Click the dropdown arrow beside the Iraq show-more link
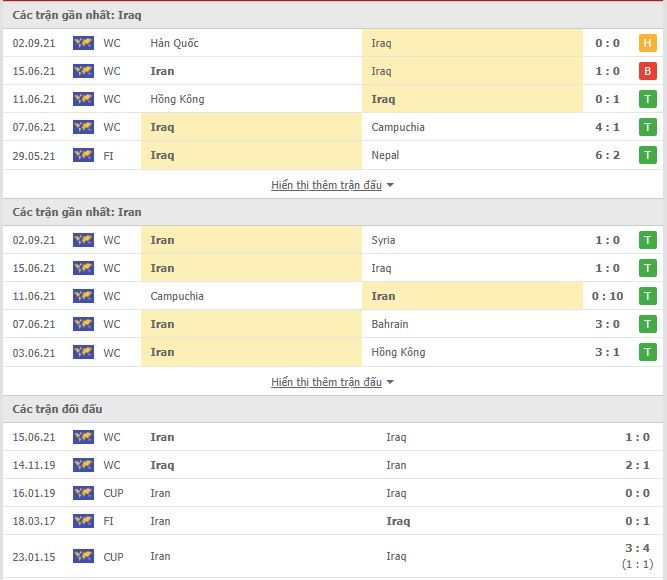 point(390,186)
